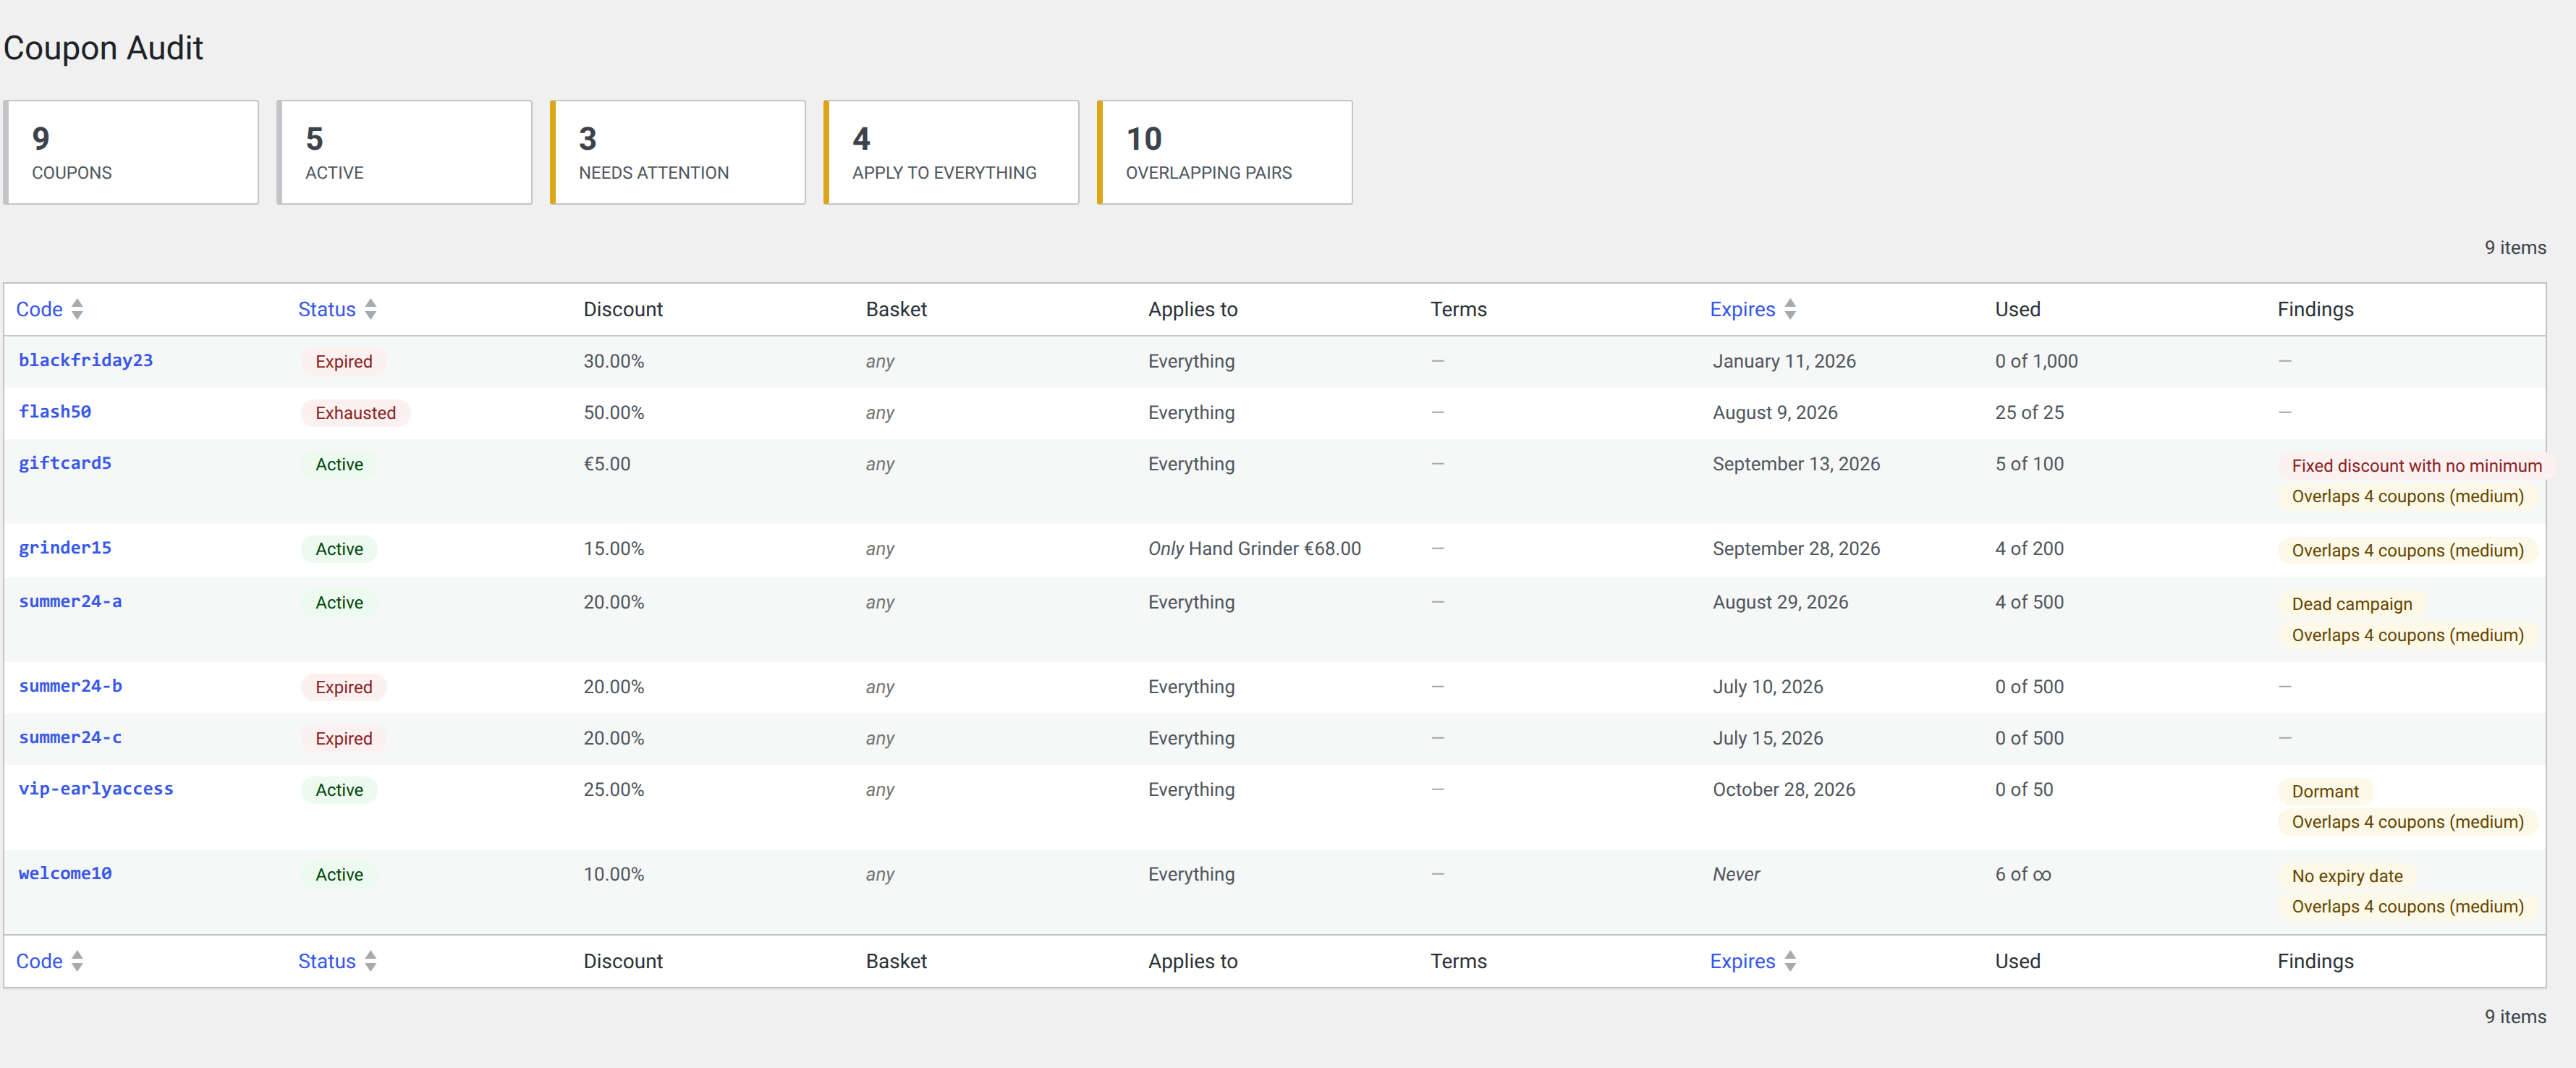Screen dimensions: 2576x1068
Task: Sort table by Code in header row
Action: 39,309
